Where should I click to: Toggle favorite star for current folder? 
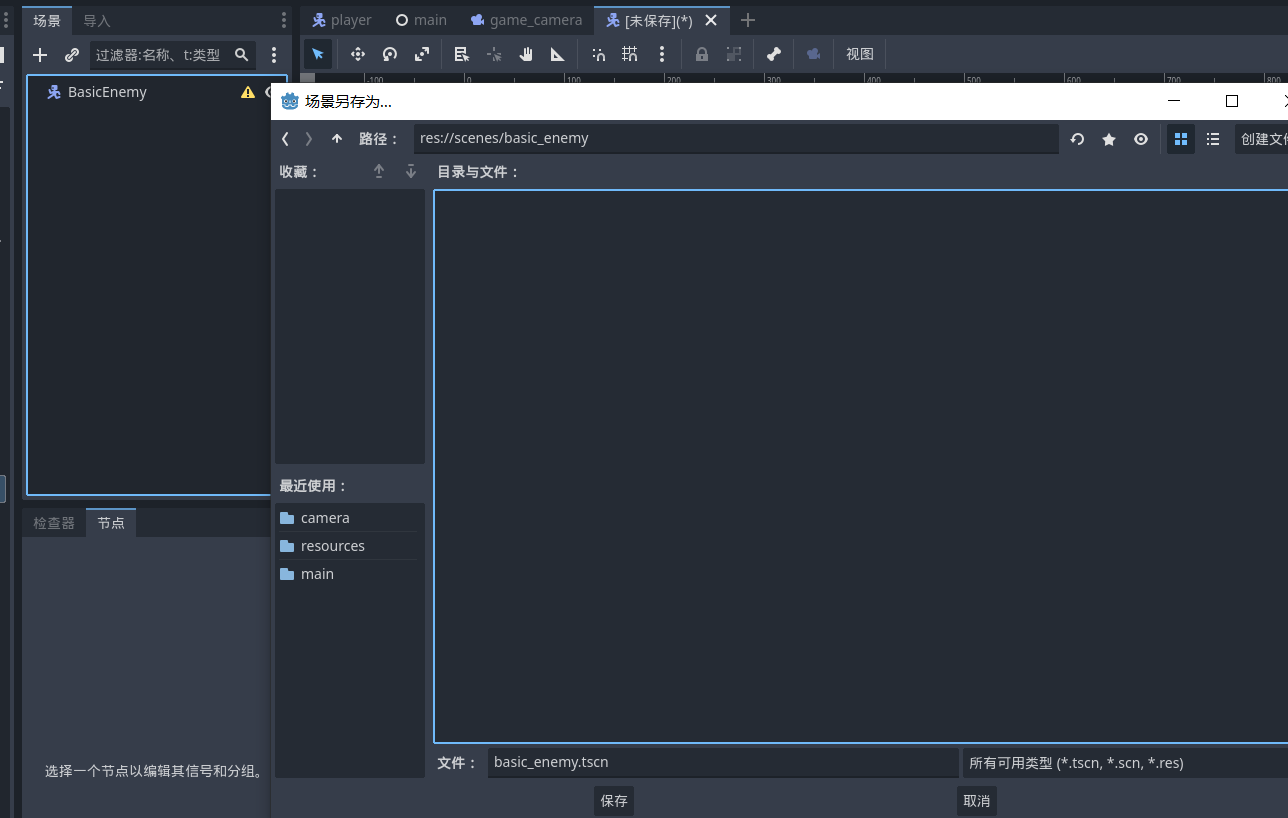point(1109,139)
